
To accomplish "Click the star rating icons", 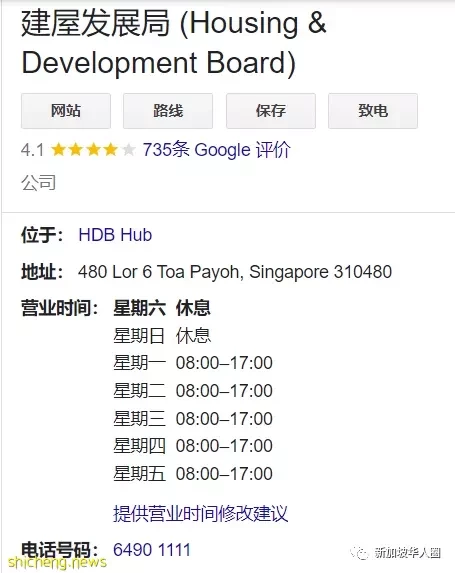I will (93, 150).
